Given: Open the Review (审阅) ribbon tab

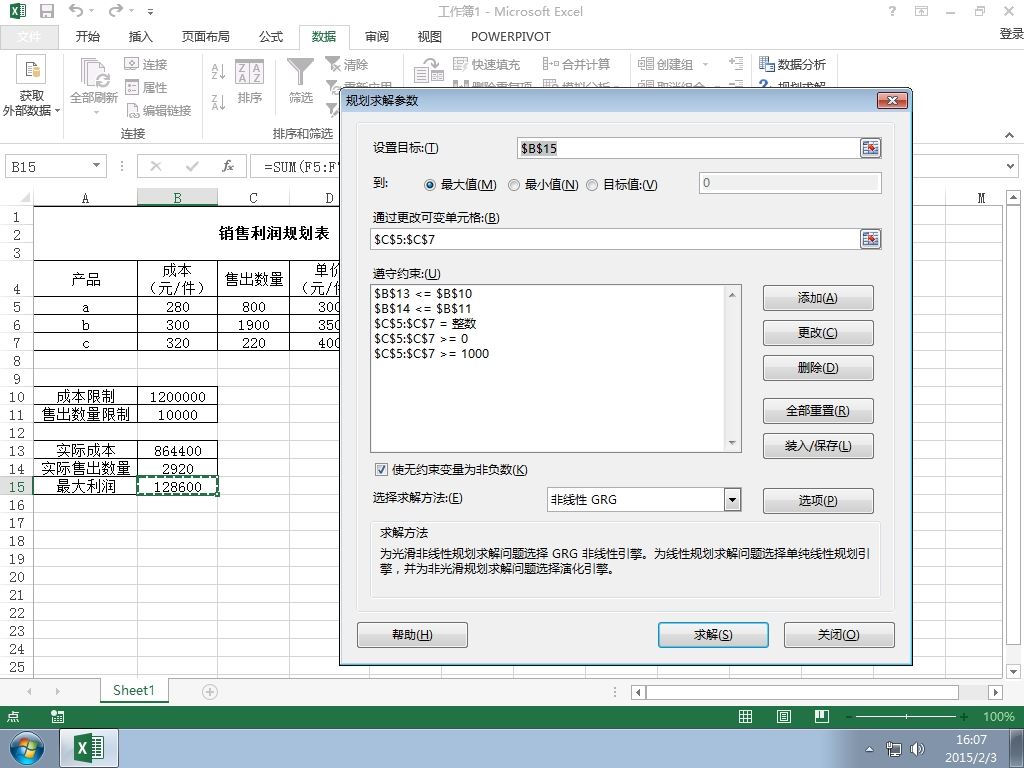Looking at the screenshot, I should (x=377, y=37).
